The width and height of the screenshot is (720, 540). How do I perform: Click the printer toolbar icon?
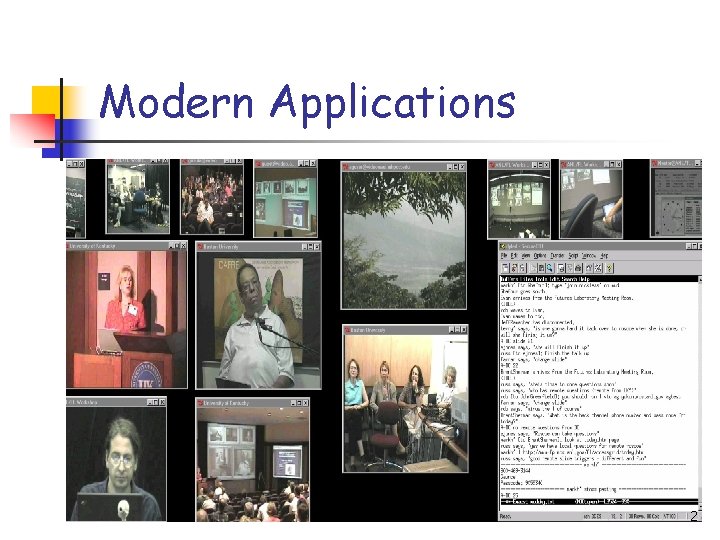click(x=578, y=268)
